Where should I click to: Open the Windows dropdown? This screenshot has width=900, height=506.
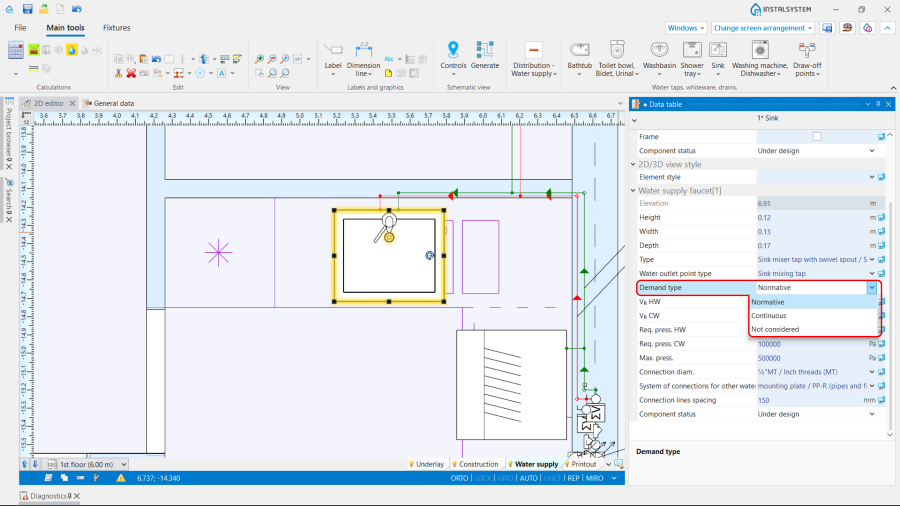point(685,28)
